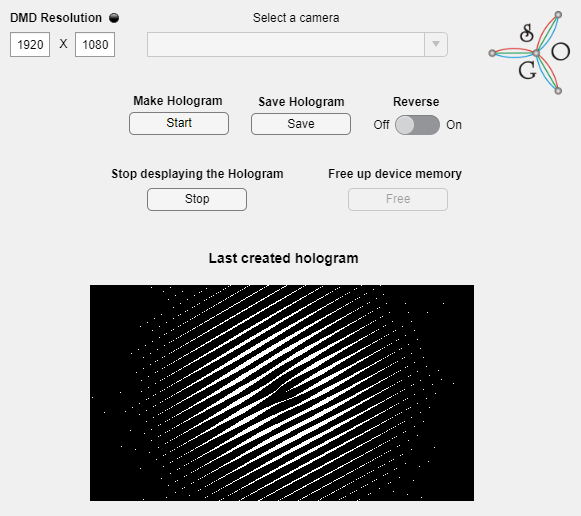
Task: Click the last created hologram image
Action: [x=282, y=393]
